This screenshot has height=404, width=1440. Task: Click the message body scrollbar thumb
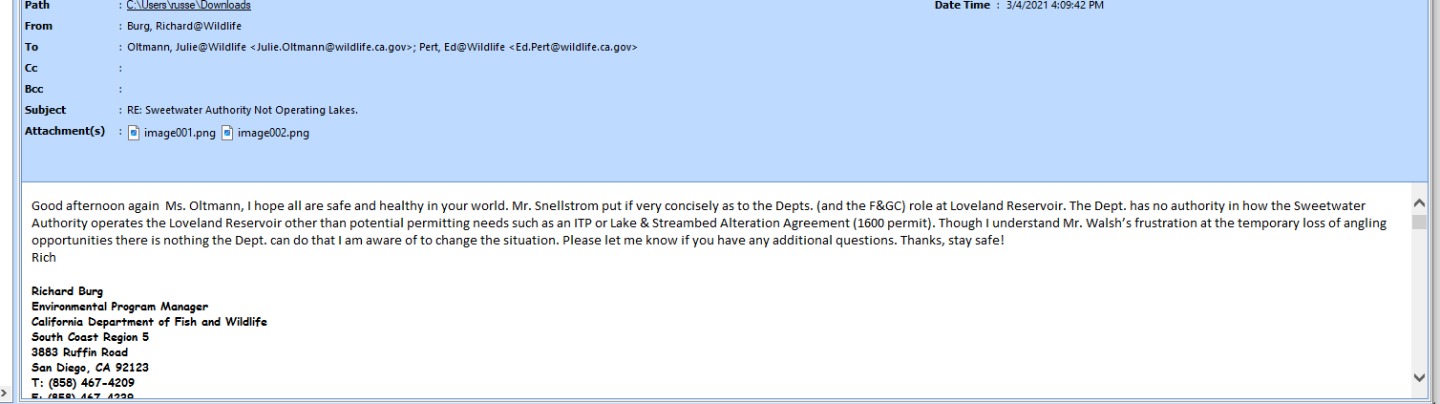click(1419, 222)
